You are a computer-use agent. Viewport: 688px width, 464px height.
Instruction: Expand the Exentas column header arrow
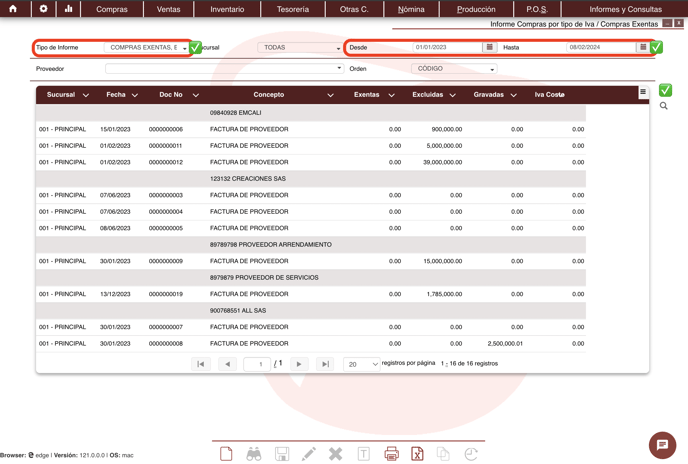click(391, 95)
